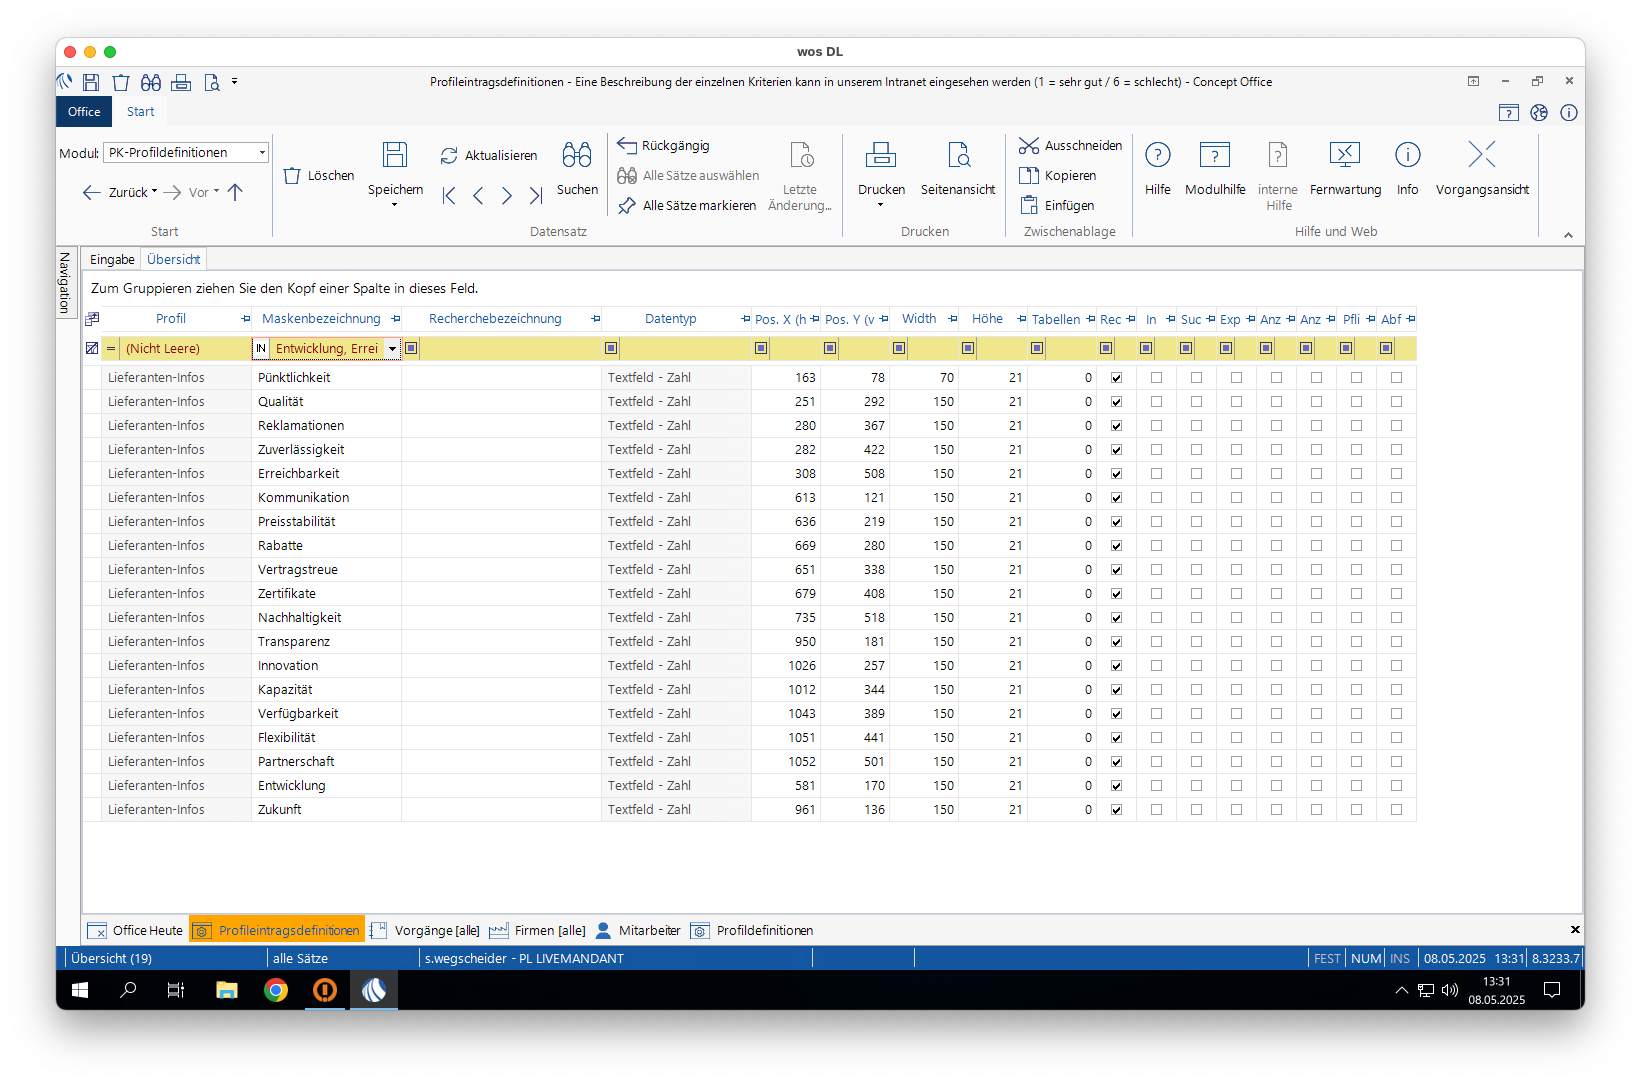This screenshot has width=1641, height=1084.
Task: Switch to the Eingabe tab
Action: pyautogui.click(x=112, y=259)
